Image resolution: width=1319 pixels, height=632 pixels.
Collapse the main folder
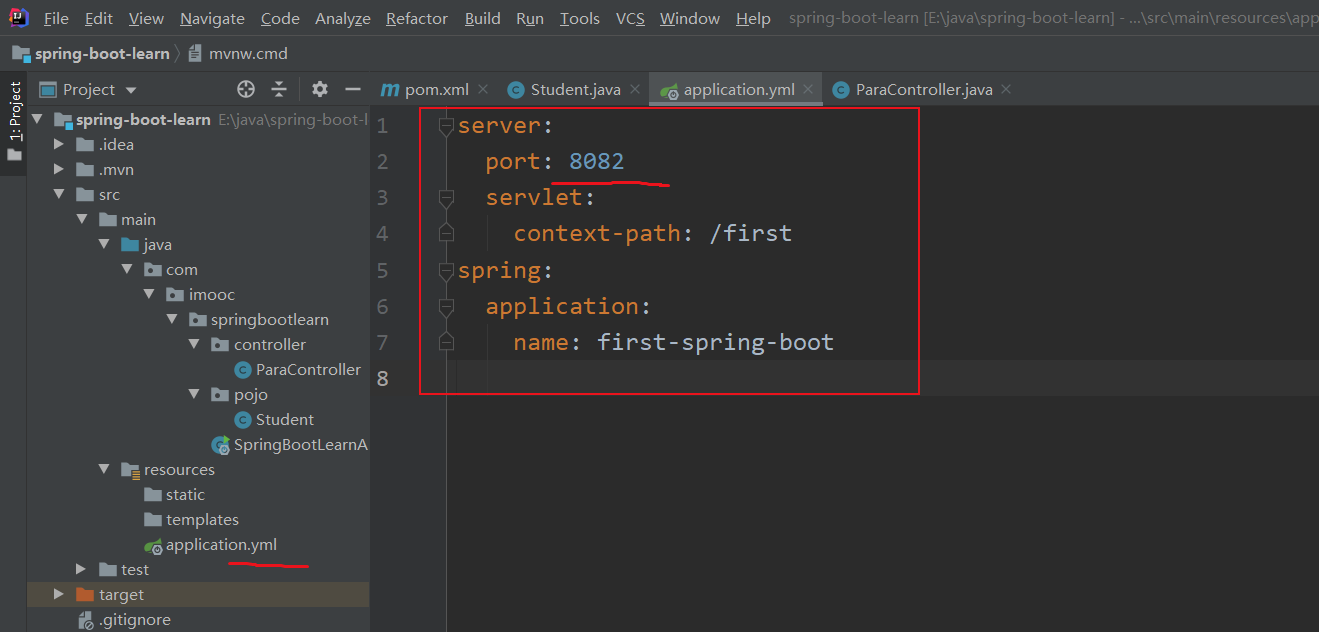pyautogui.click(x=82, y=219)
